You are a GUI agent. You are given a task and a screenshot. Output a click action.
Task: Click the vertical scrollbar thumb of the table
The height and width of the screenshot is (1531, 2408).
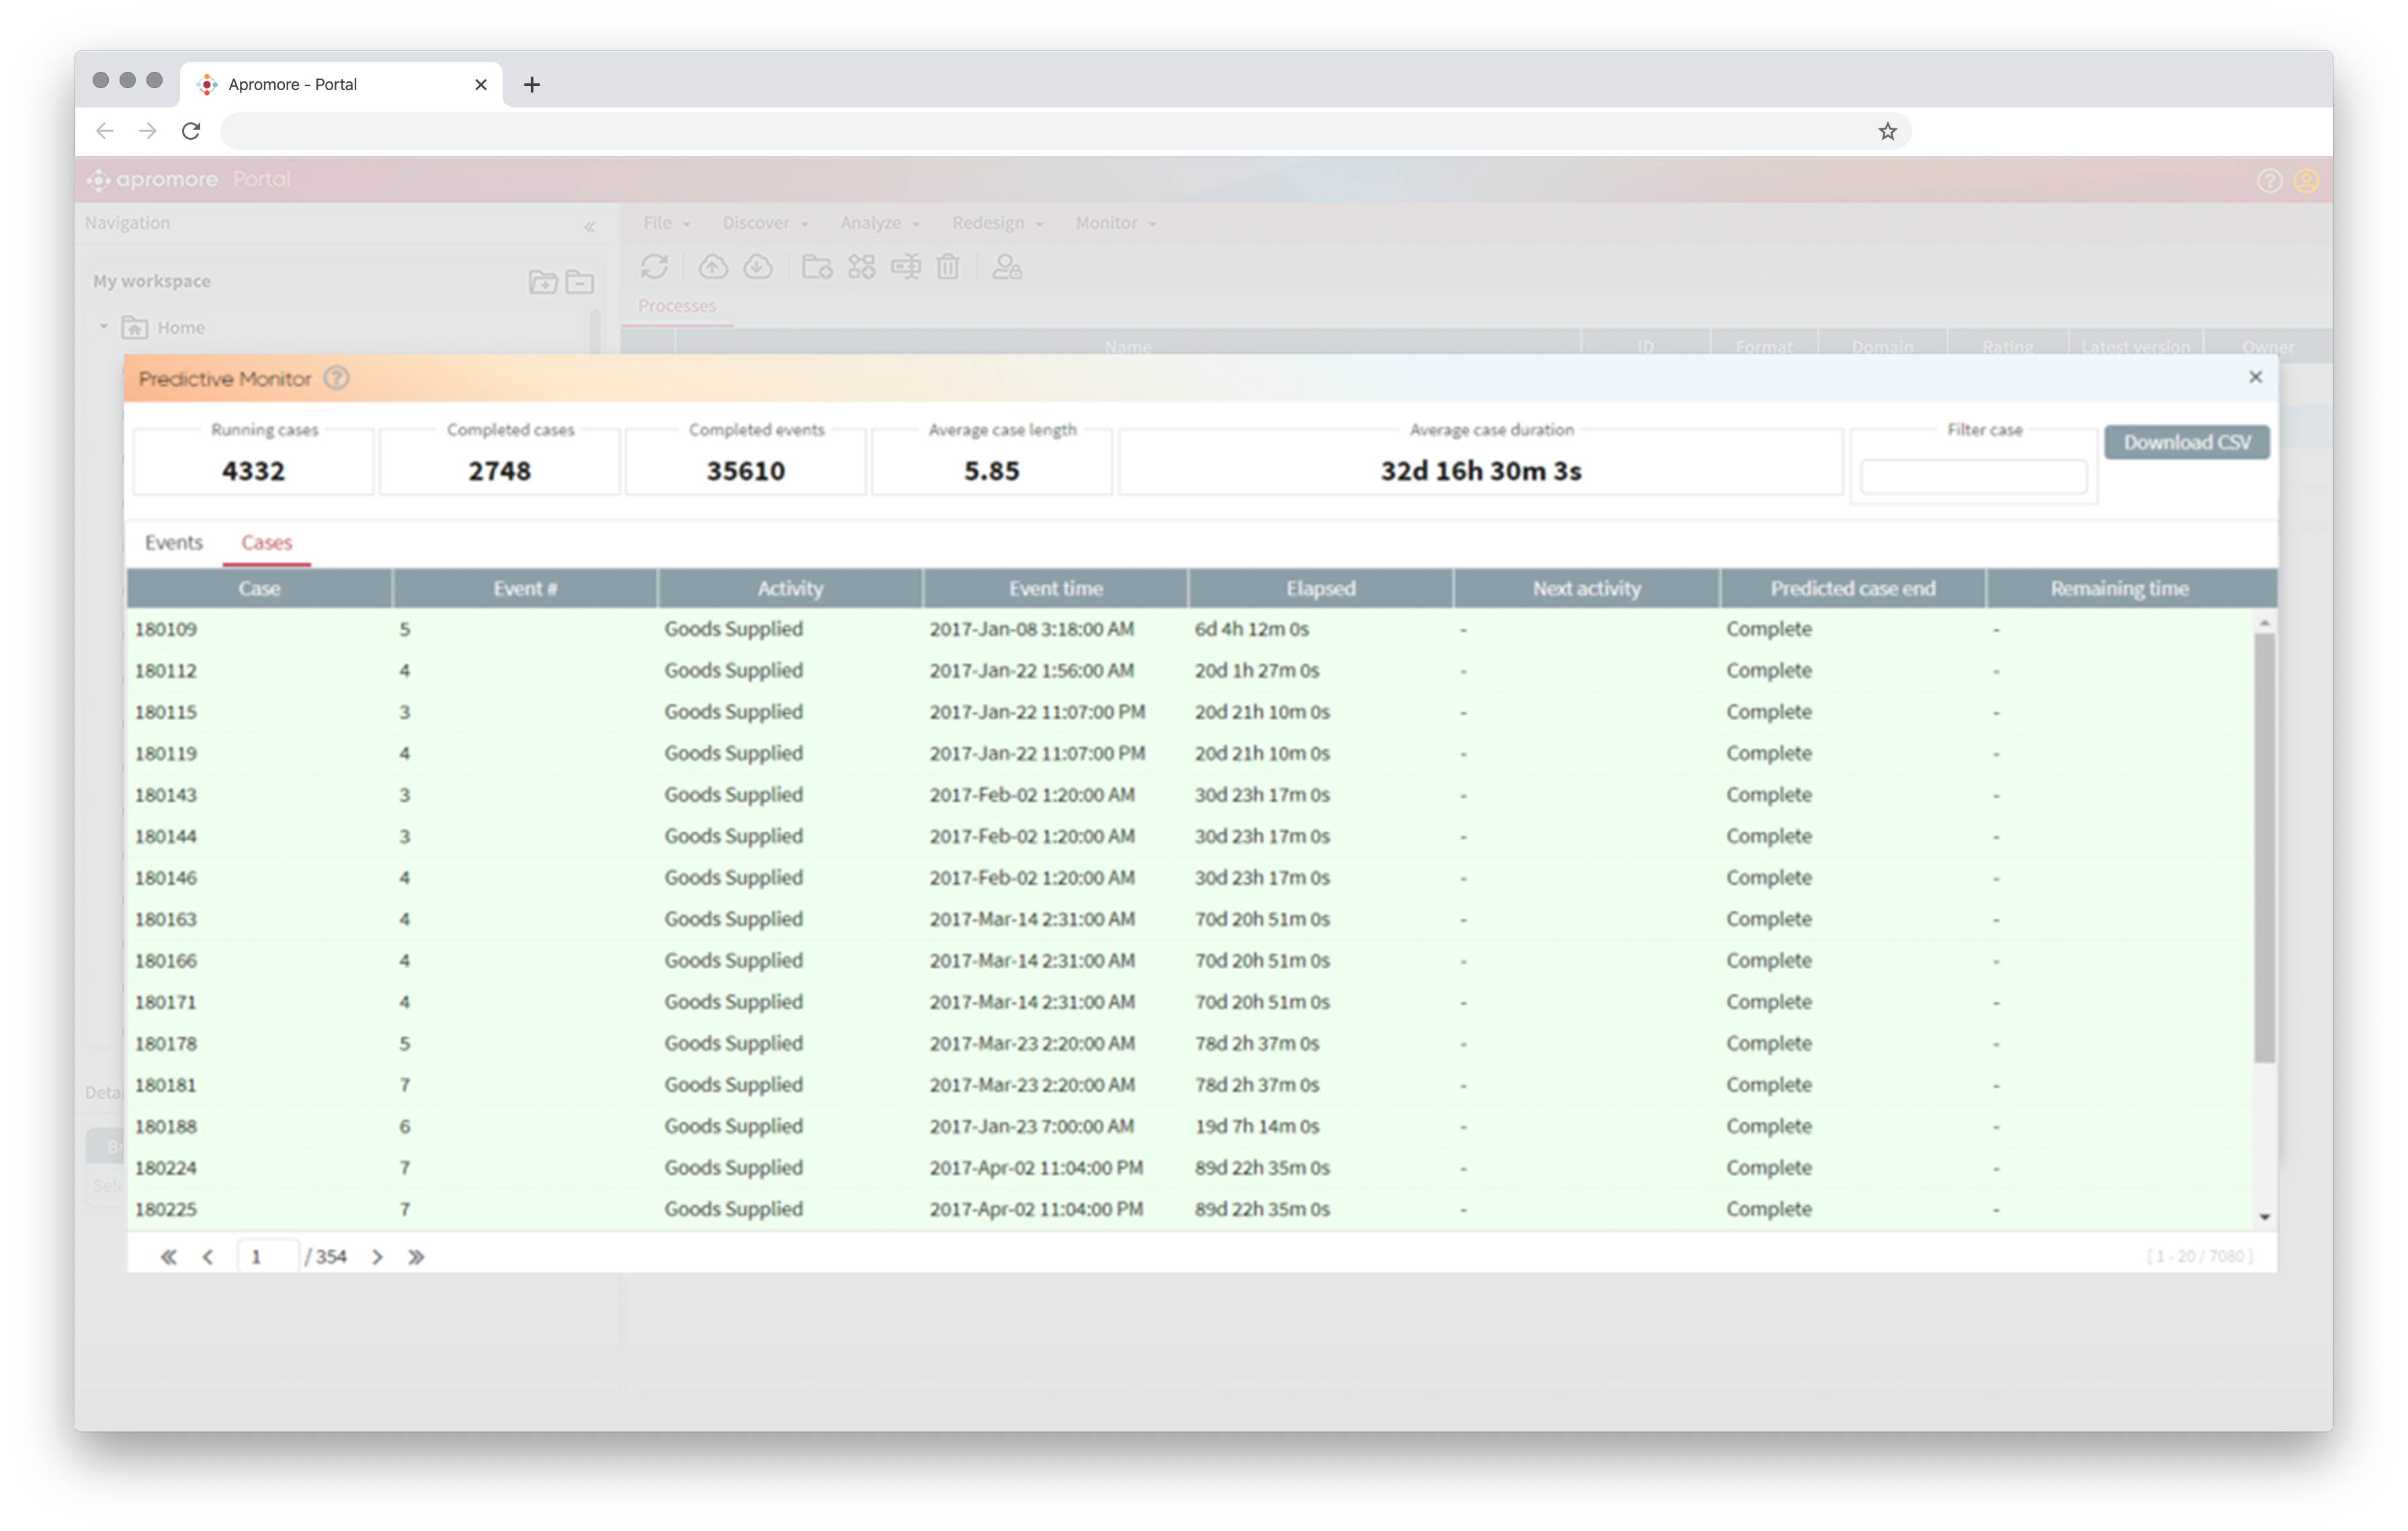click(2264, 847)
